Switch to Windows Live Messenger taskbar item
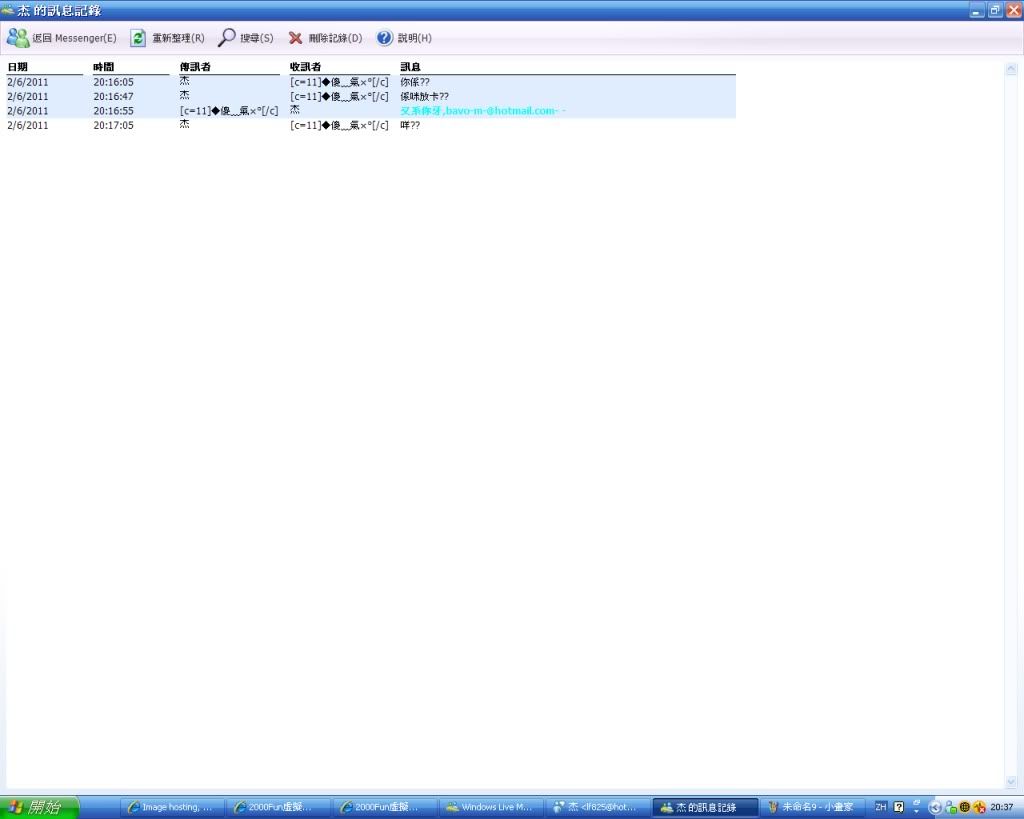1024x819 pixels. tap(494, 807)
